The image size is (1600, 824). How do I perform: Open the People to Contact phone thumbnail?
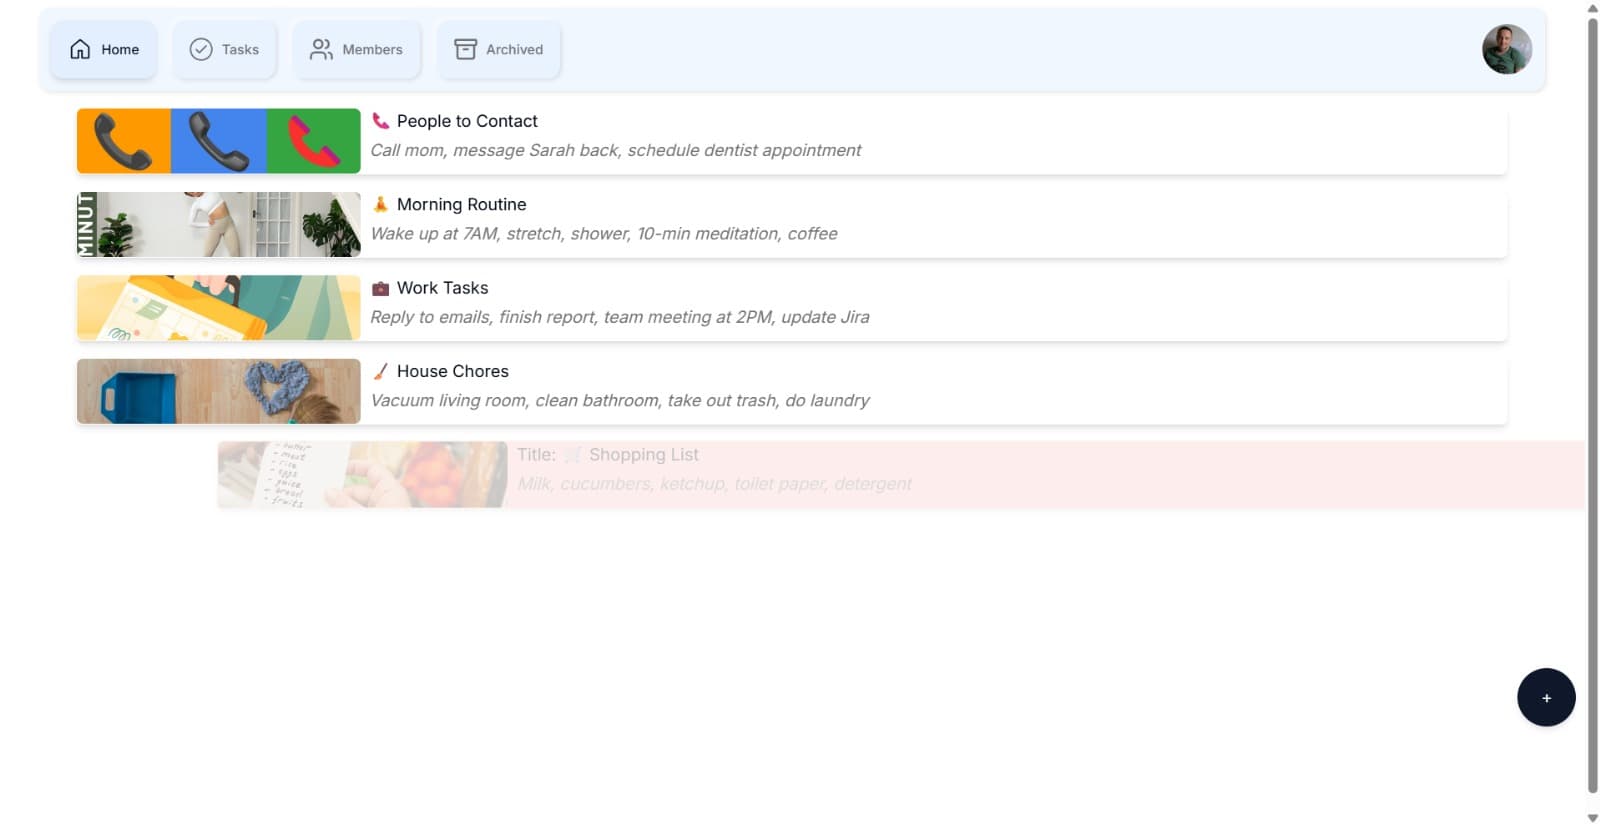click(x=218, y=141)
